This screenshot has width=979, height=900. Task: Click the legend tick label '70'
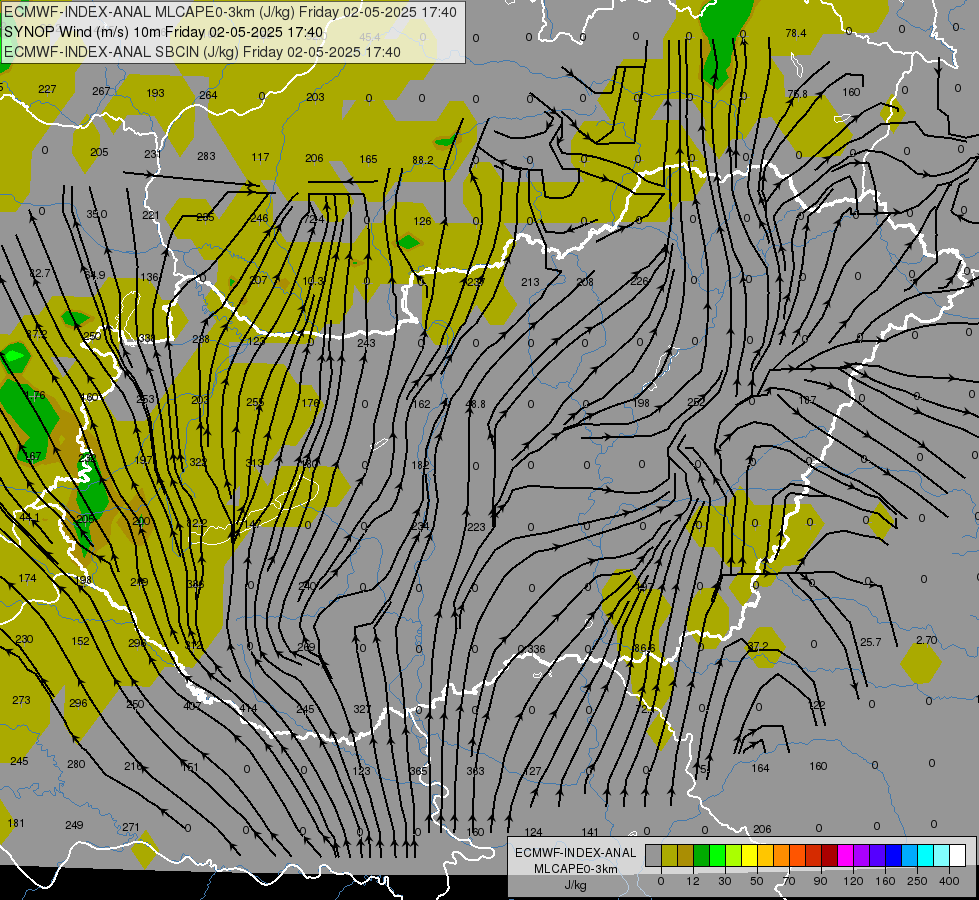(789, 881)
